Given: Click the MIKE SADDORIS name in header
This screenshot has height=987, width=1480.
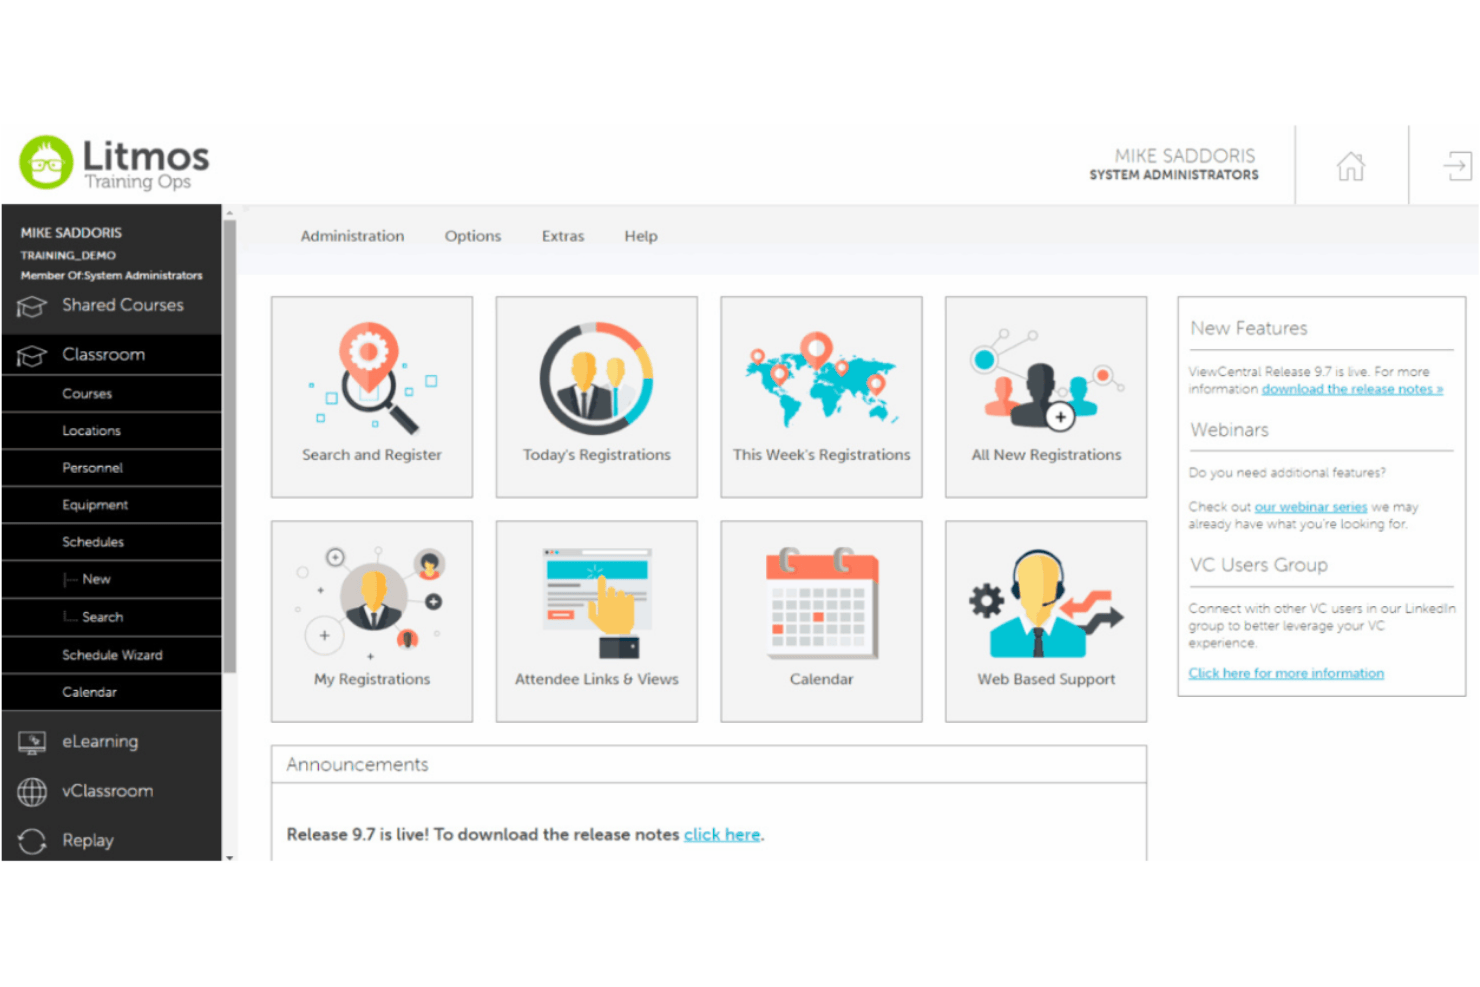Looking at the screenshot, I should [x=1185, y=156].
